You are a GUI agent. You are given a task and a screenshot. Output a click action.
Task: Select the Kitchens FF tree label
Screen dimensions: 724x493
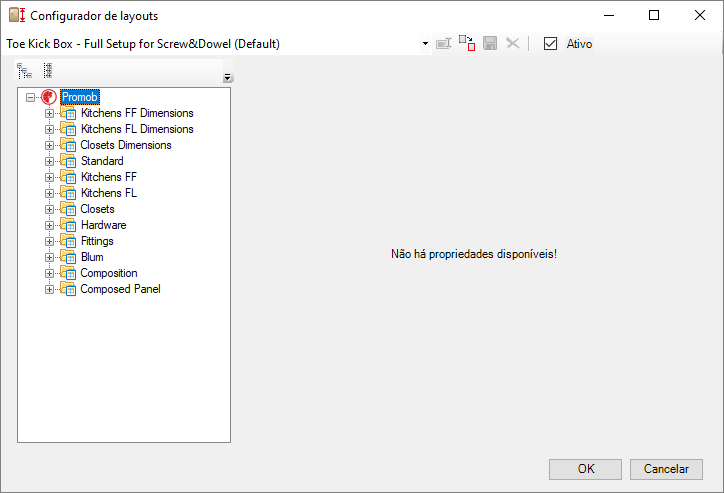(109, 177)
